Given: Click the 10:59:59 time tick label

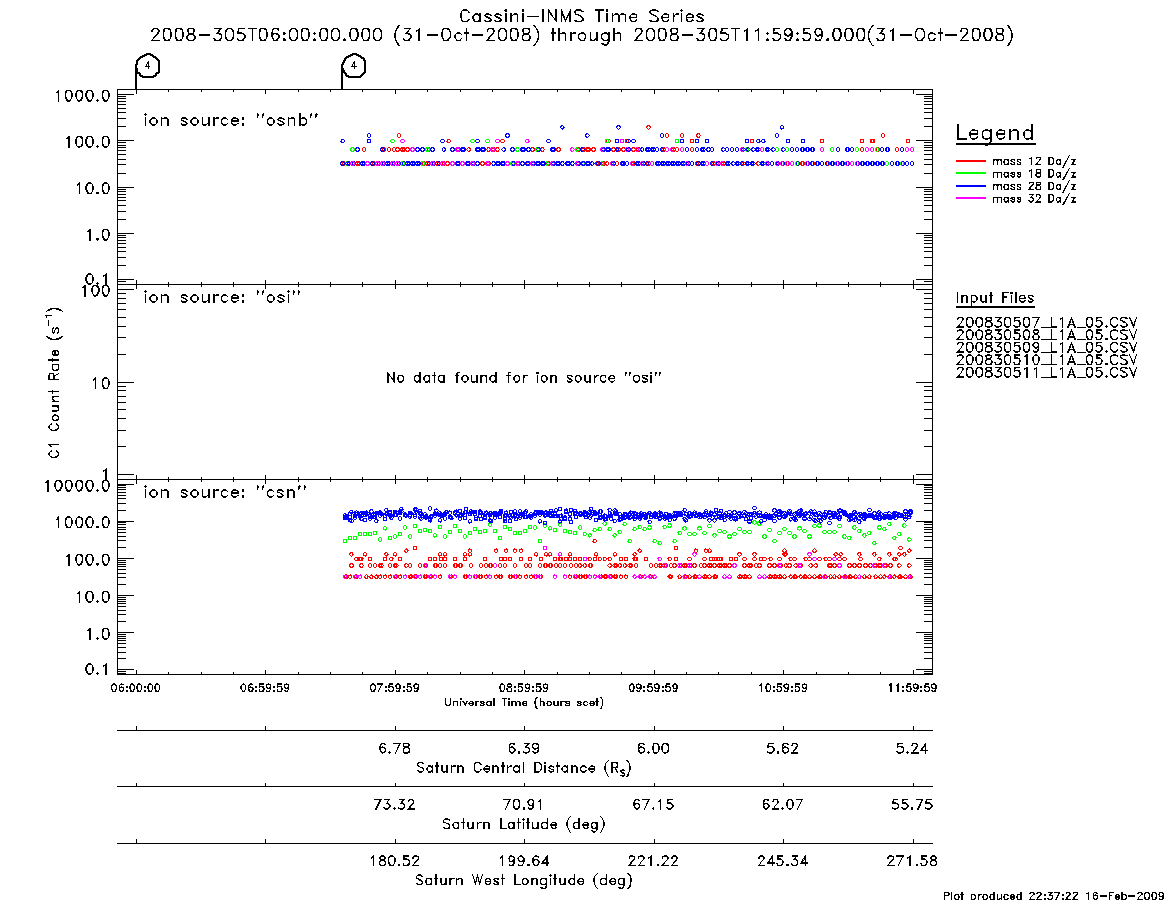Looking at the screenshot, I should coord(783,688).
